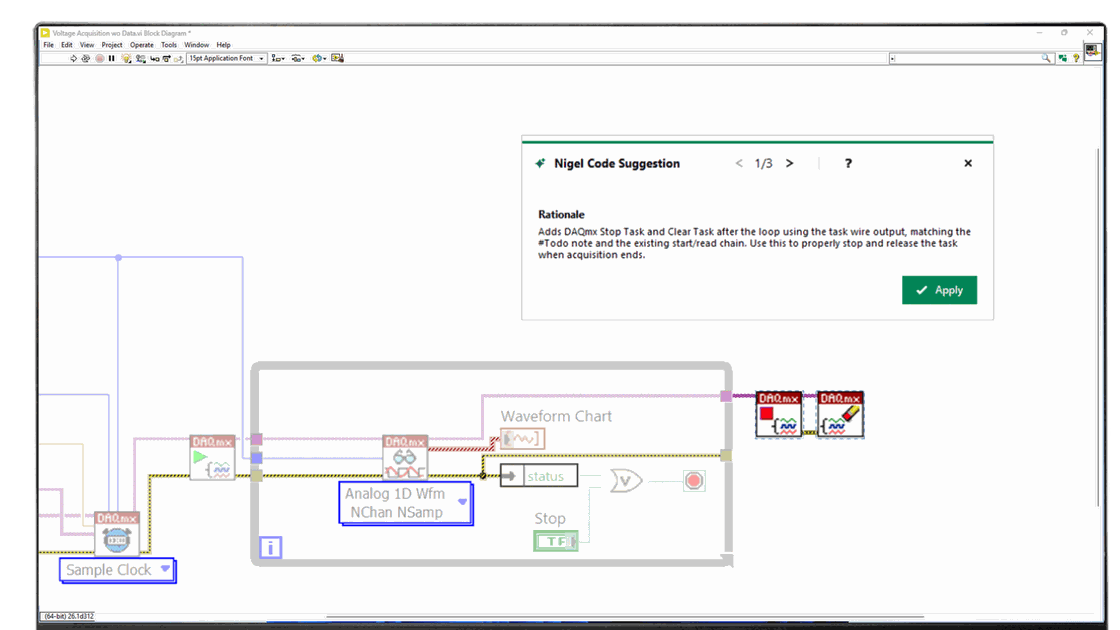Viewport: 1120px width, 630px height.
Task: Click the green chat icon beside search
Action: 1063,59
